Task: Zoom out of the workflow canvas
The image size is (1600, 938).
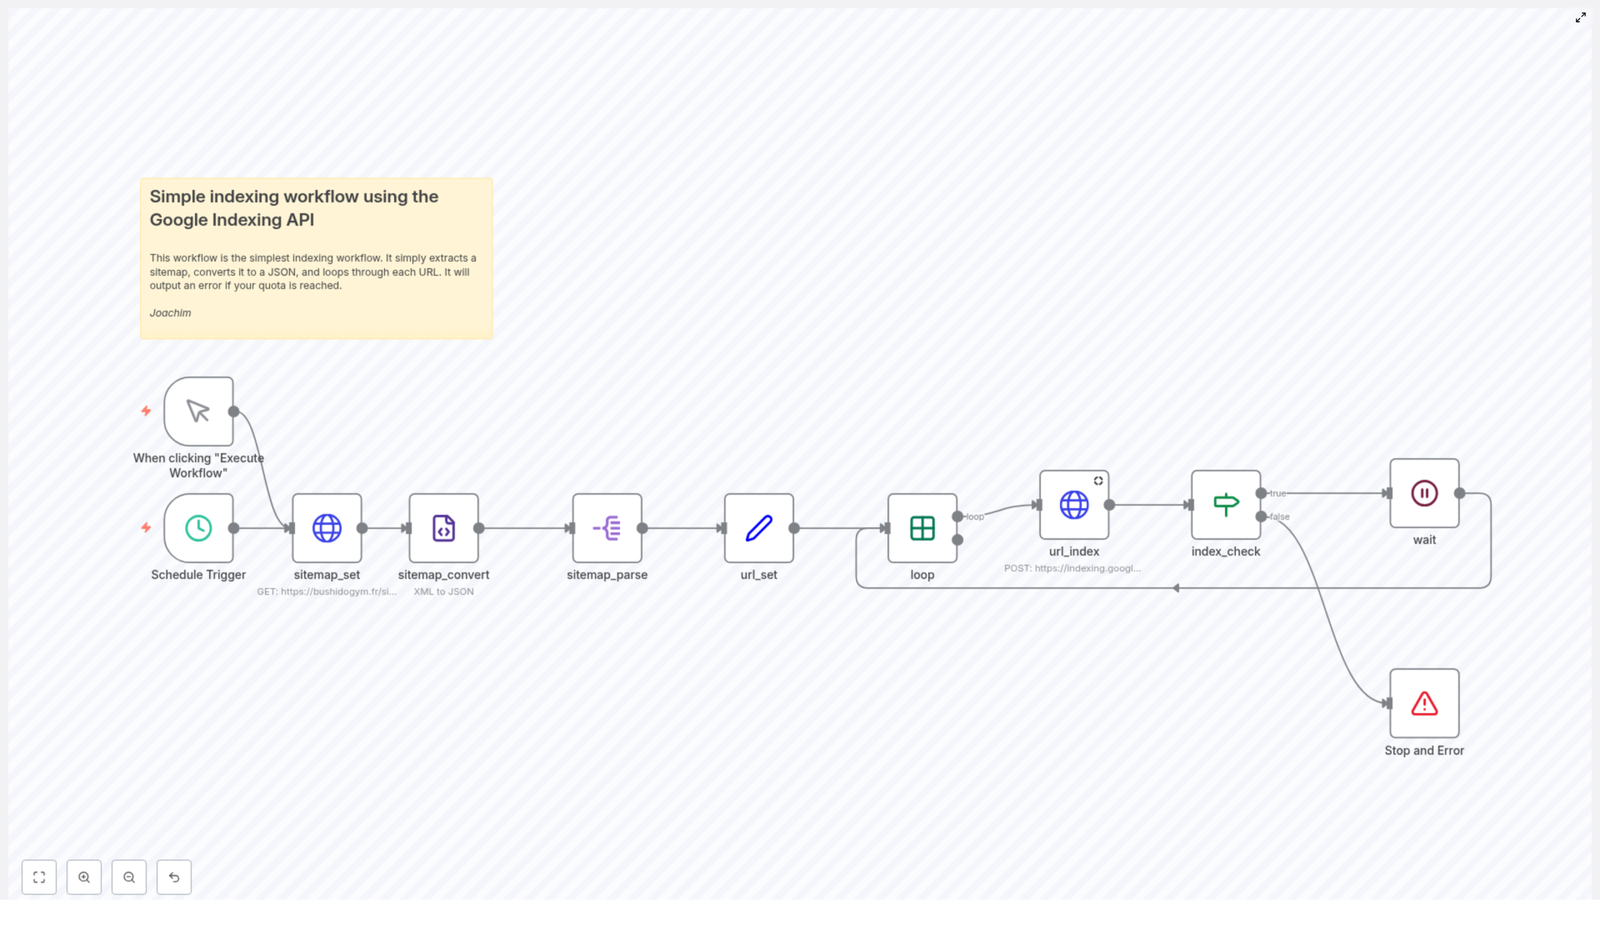Action: coord(129,877)
